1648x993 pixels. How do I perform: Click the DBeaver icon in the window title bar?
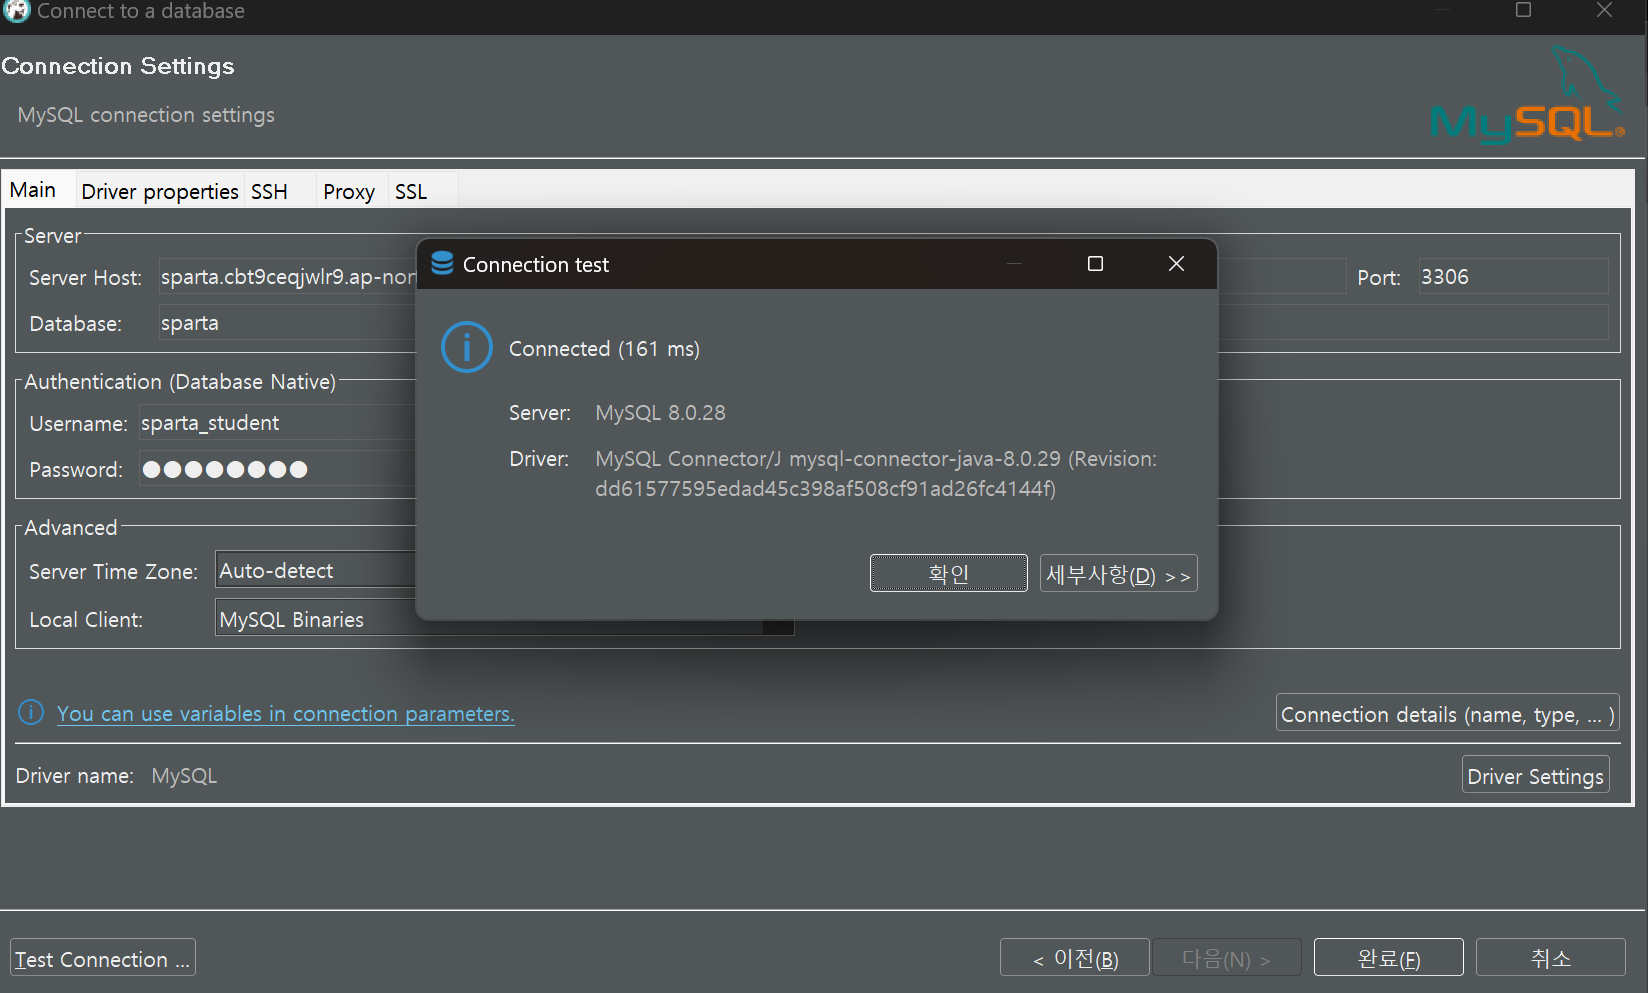click(x=17, y=10)
